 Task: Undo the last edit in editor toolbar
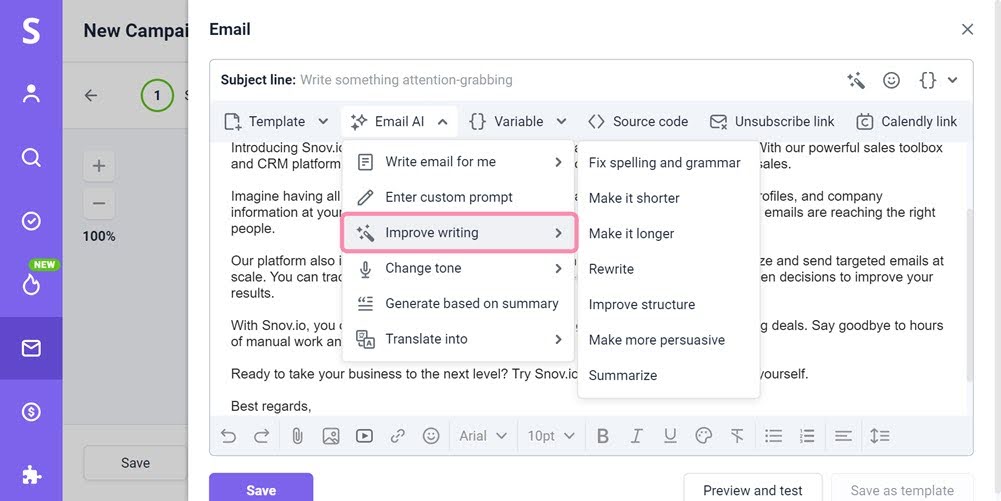click(229, 436)
